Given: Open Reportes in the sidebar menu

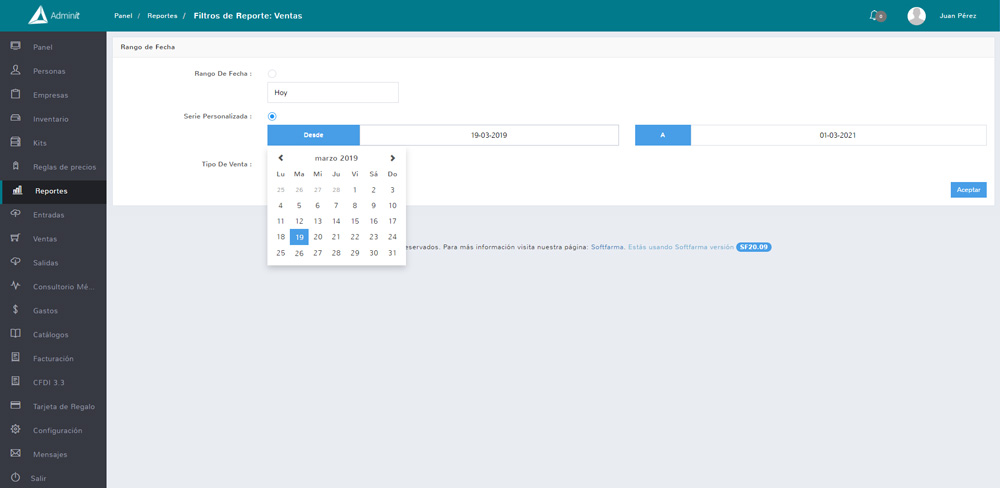Looking at the screenshot, I should click(51, 191).
